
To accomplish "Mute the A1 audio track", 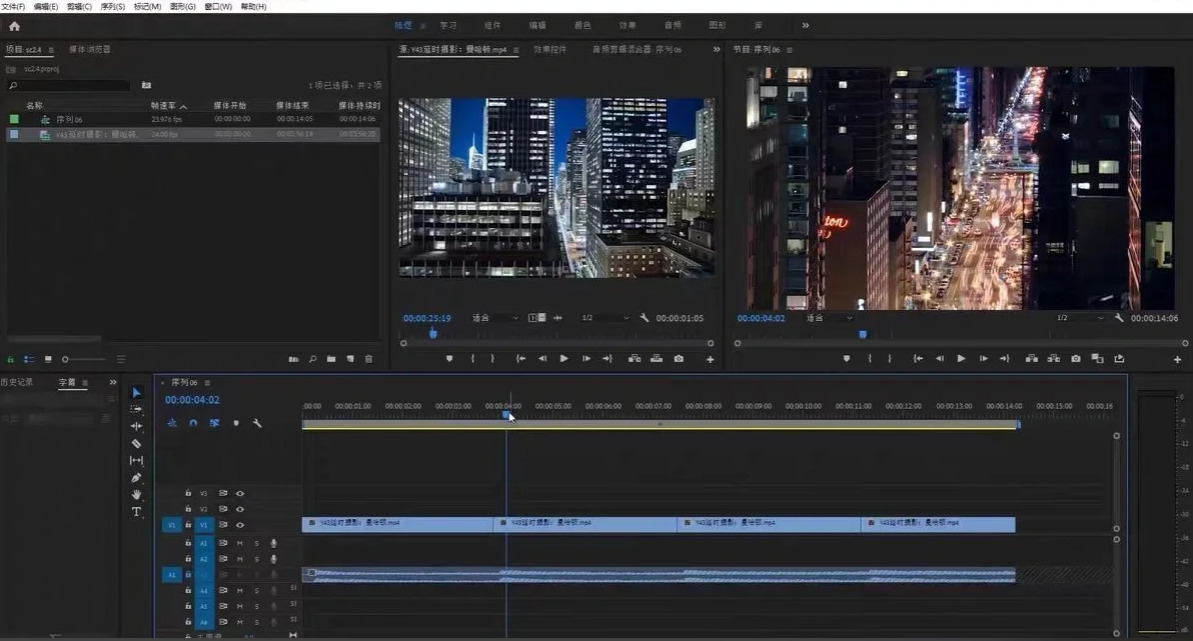I will [240, 544].
